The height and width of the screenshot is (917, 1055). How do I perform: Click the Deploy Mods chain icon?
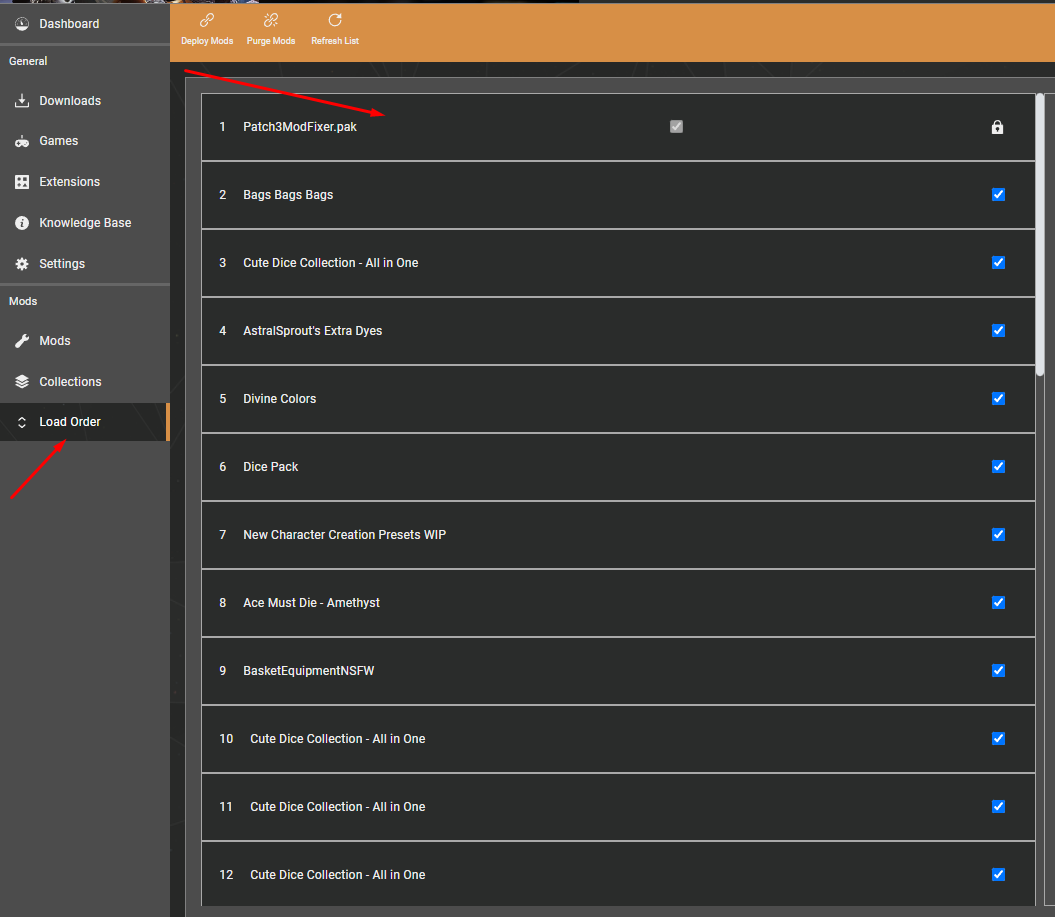tap(207, 20)
